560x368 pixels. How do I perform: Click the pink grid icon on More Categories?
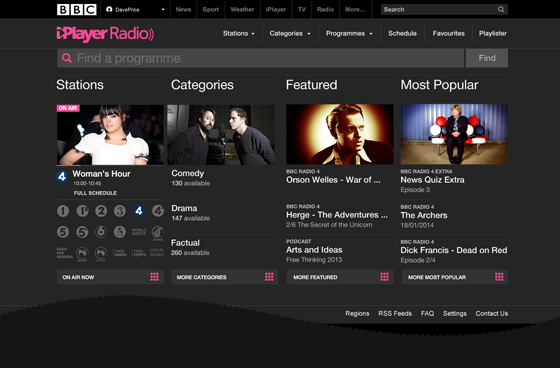tap(269, 277)
